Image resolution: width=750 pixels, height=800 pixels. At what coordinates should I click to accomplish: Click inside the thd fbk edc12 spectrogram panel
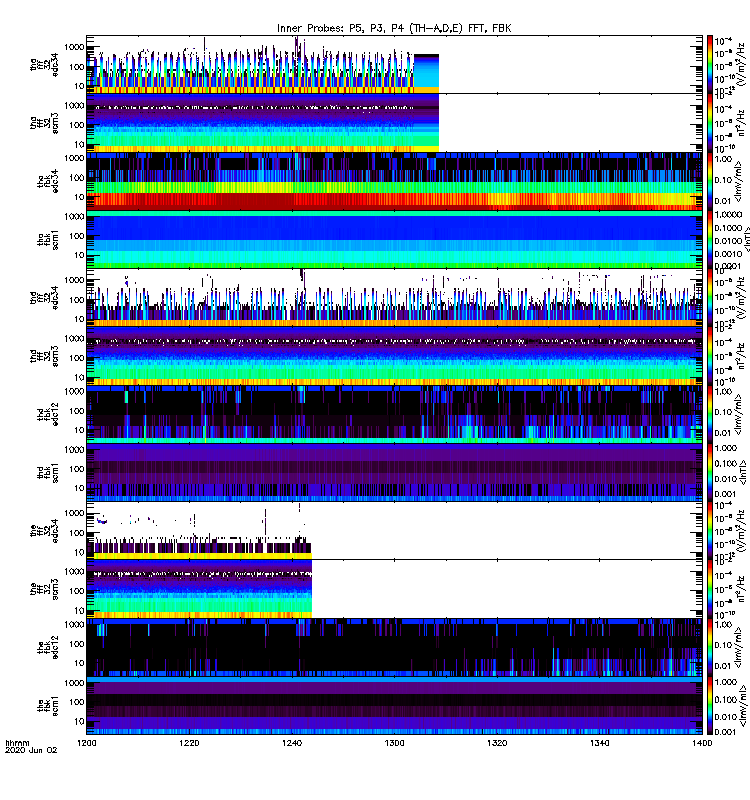pyautogui.click(x=394, y=414)
